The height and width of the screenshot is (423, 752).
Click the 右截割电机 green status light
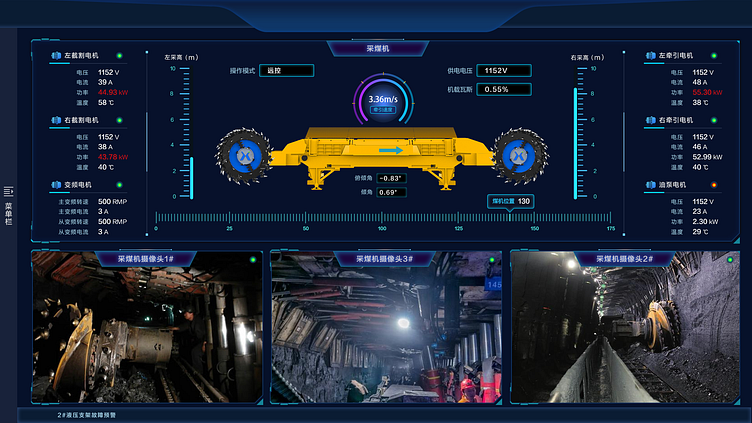coord(119,120)
